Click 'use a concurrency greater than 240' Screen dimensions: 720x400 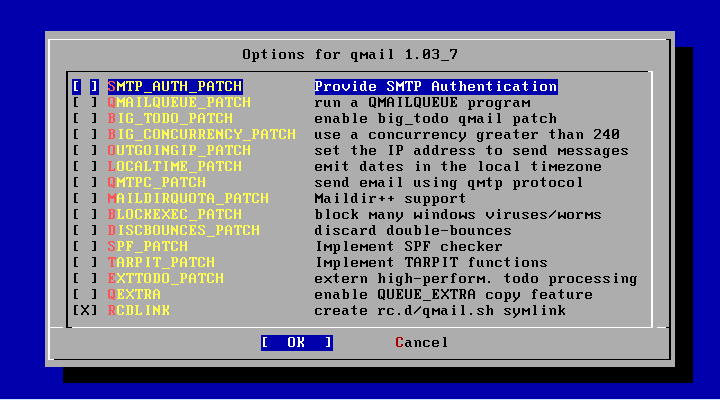[467, 135]
